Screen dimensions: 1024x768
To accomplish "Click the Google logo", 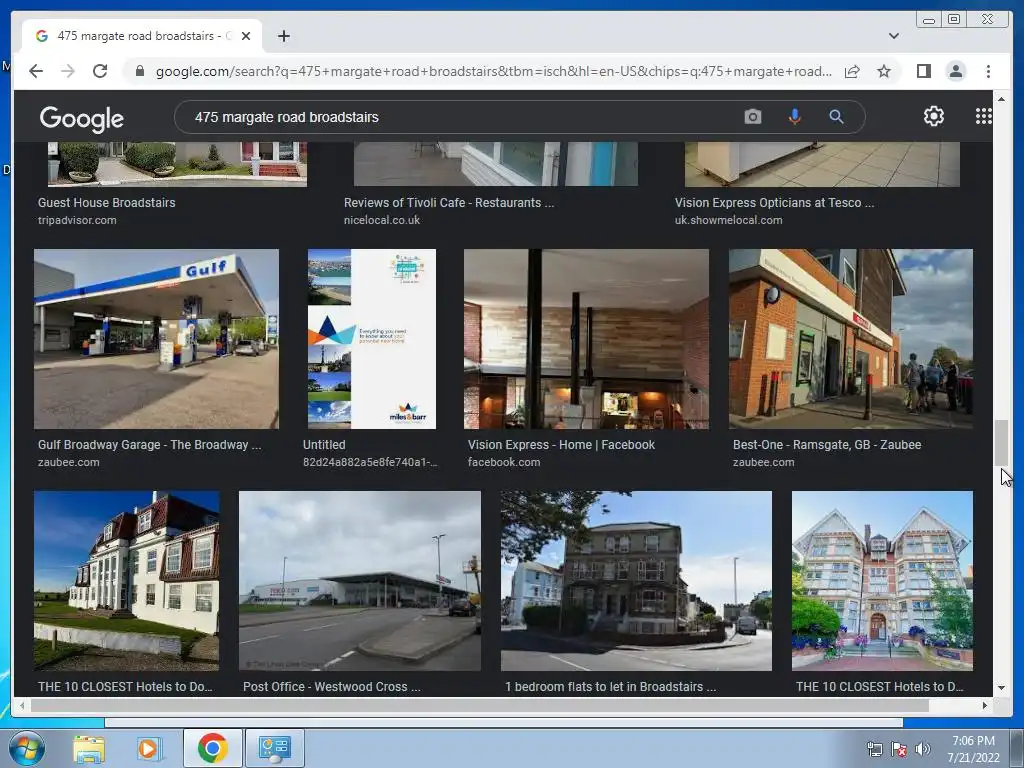I will pos(82,118).
